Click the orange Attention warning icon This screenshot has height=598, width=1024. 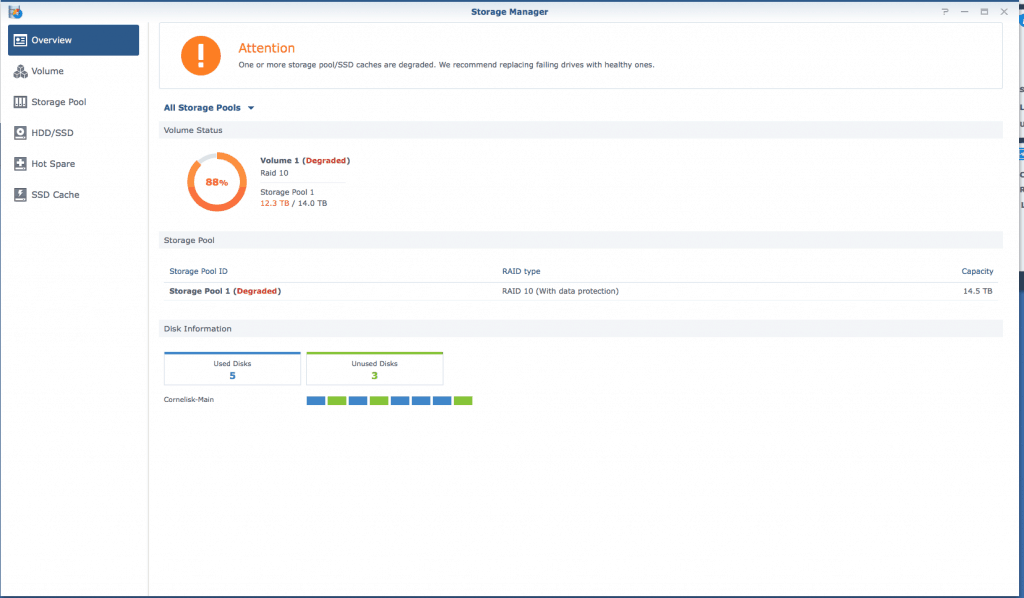pos(200,56)
